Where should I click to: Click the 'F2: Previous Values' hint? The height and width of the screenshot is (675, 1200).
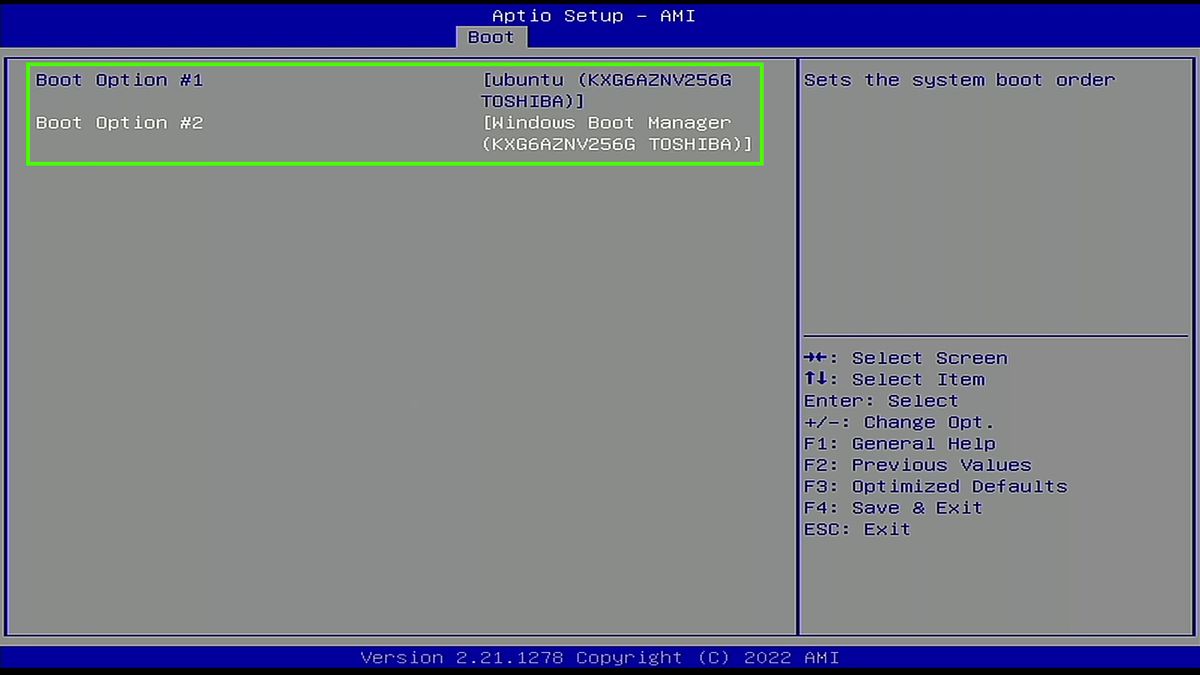click(917, 465)
